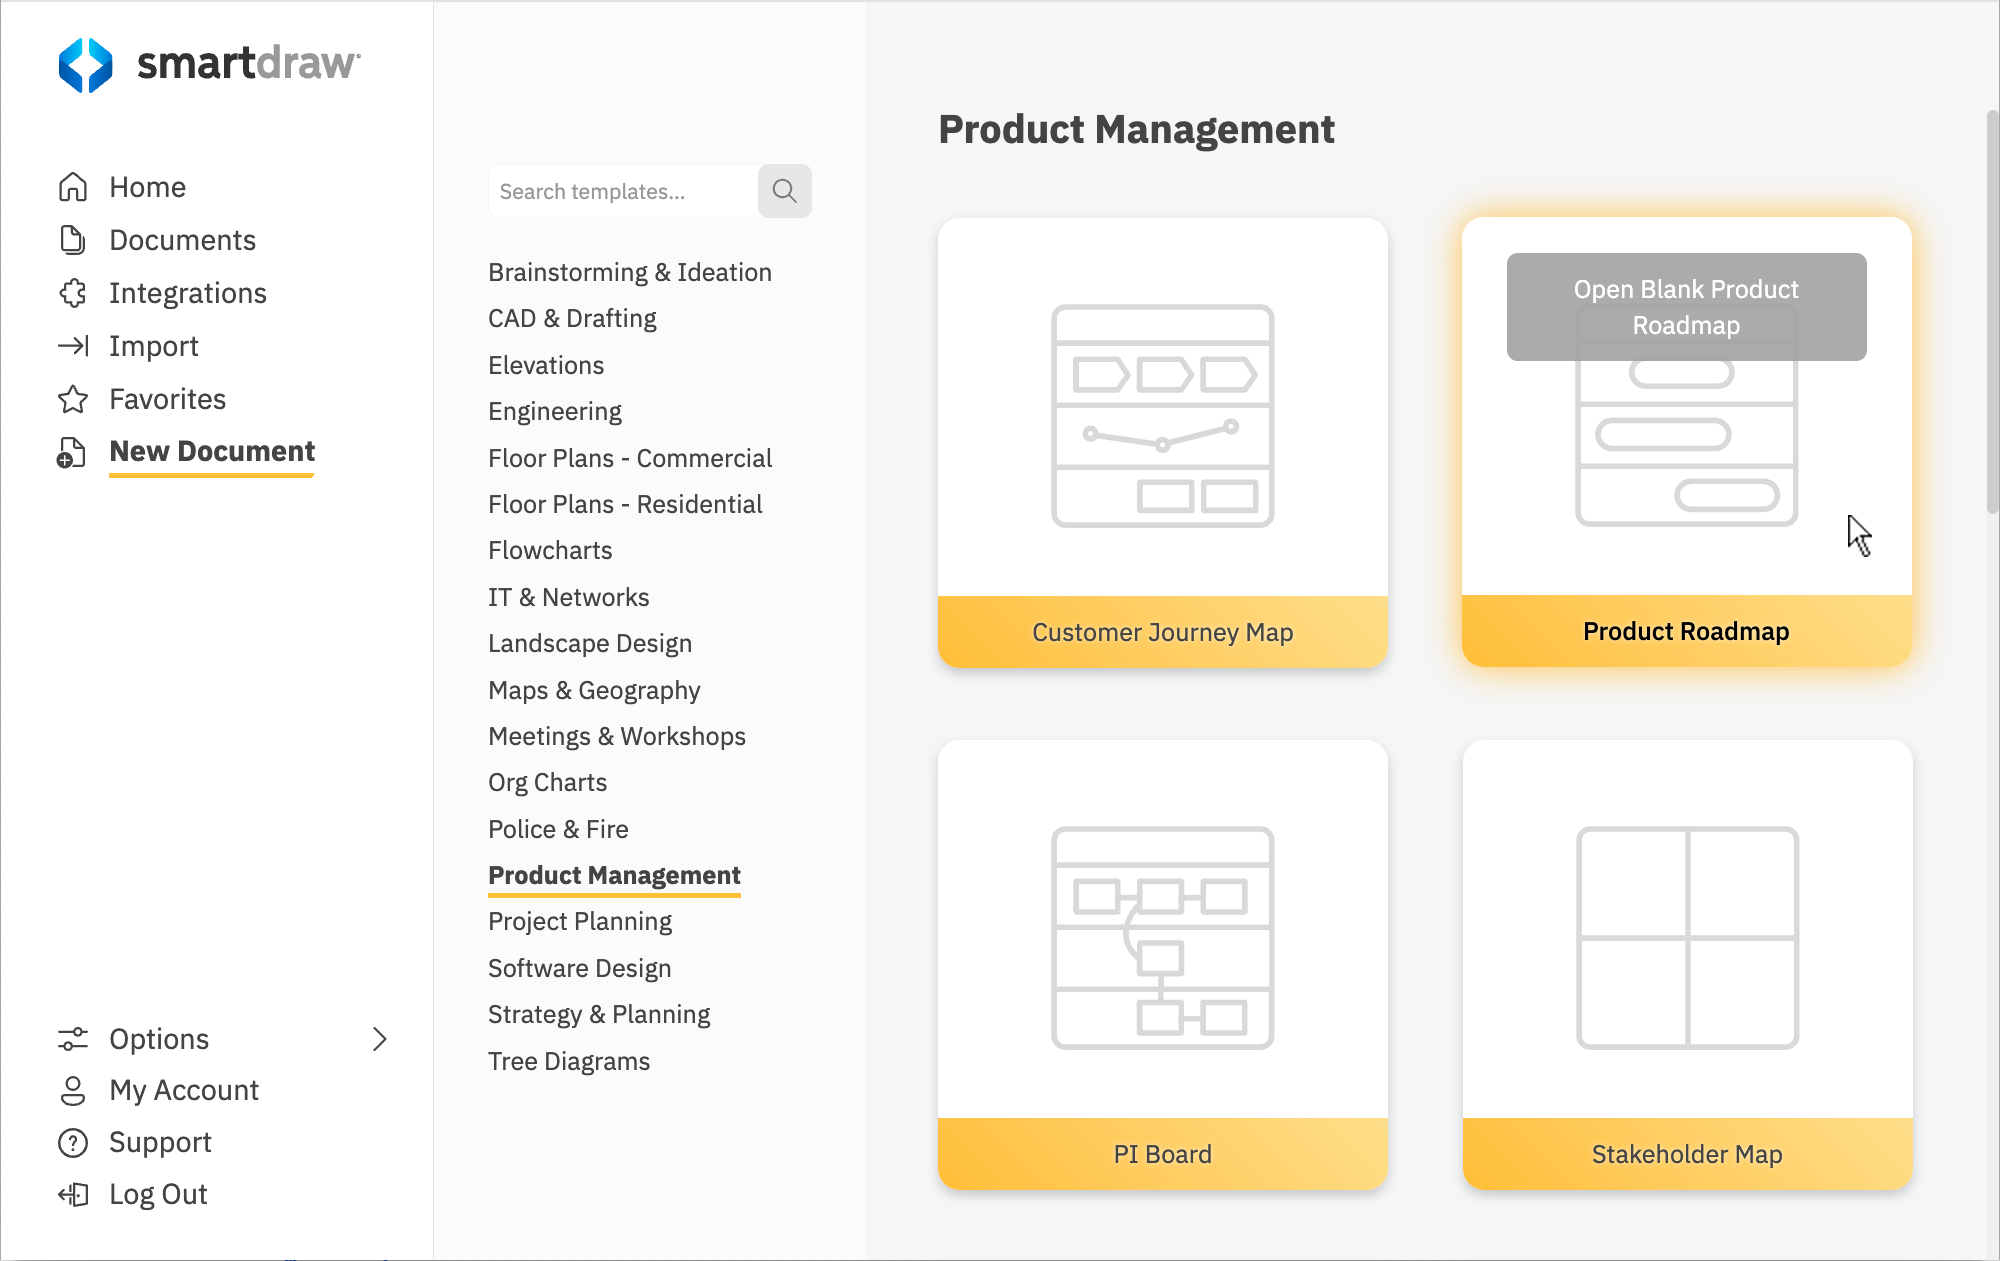Expand the Options menu with arrow
This screenshot has height=1261, width=2000.
pos(381,1039)
